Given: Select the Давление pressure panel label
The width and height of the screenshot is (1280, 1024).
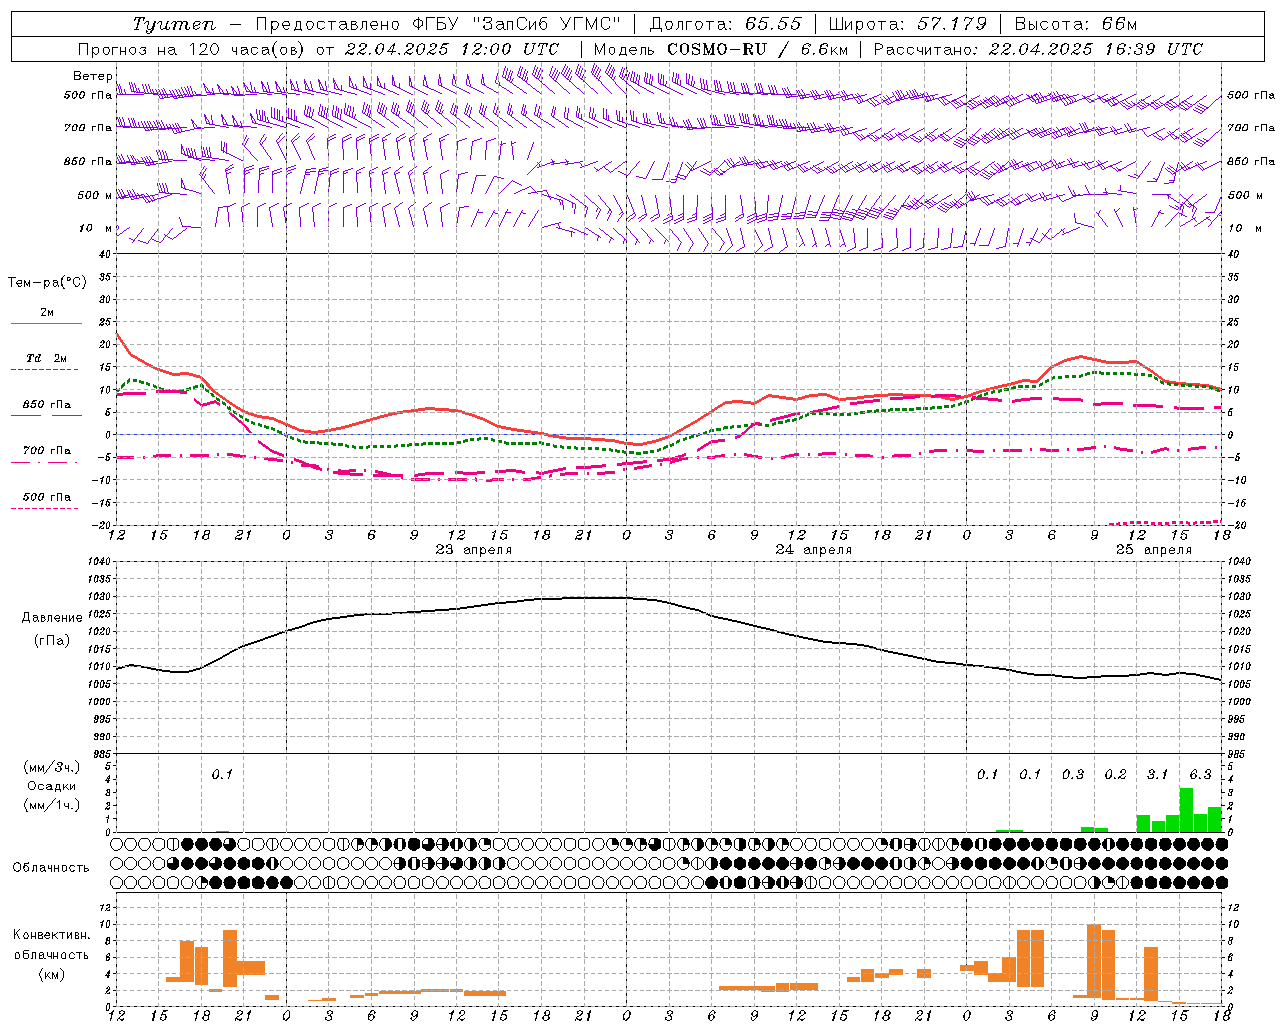Looking at the screenshot, I should (52, 618).
